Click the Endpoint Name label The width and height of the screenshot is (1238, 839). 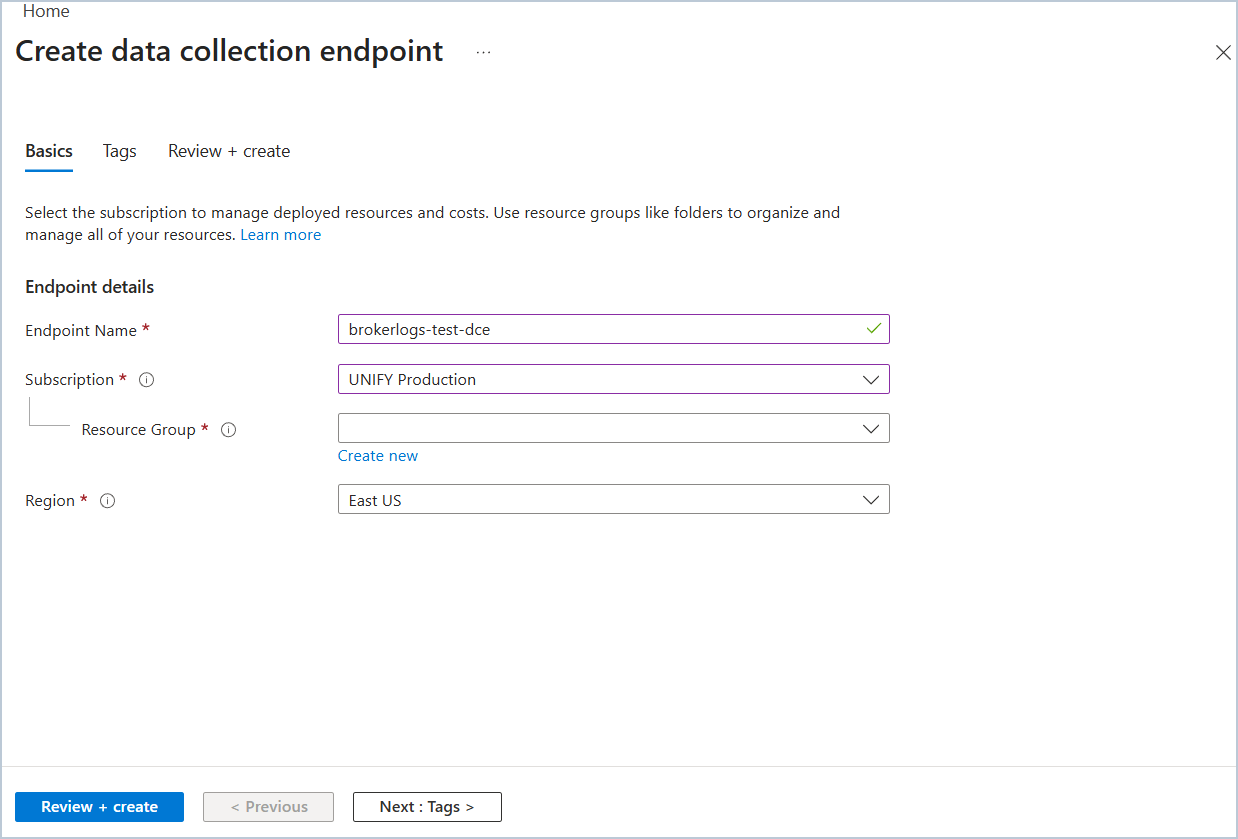tap(81, 330)
